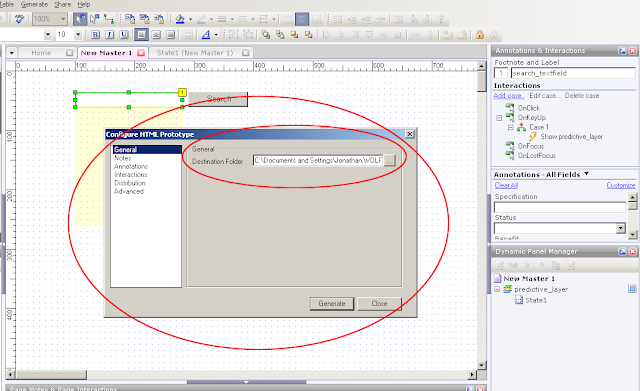Click the browse ellipsis button for Destination Folder
640x391 pixels.
click(389, 160)
